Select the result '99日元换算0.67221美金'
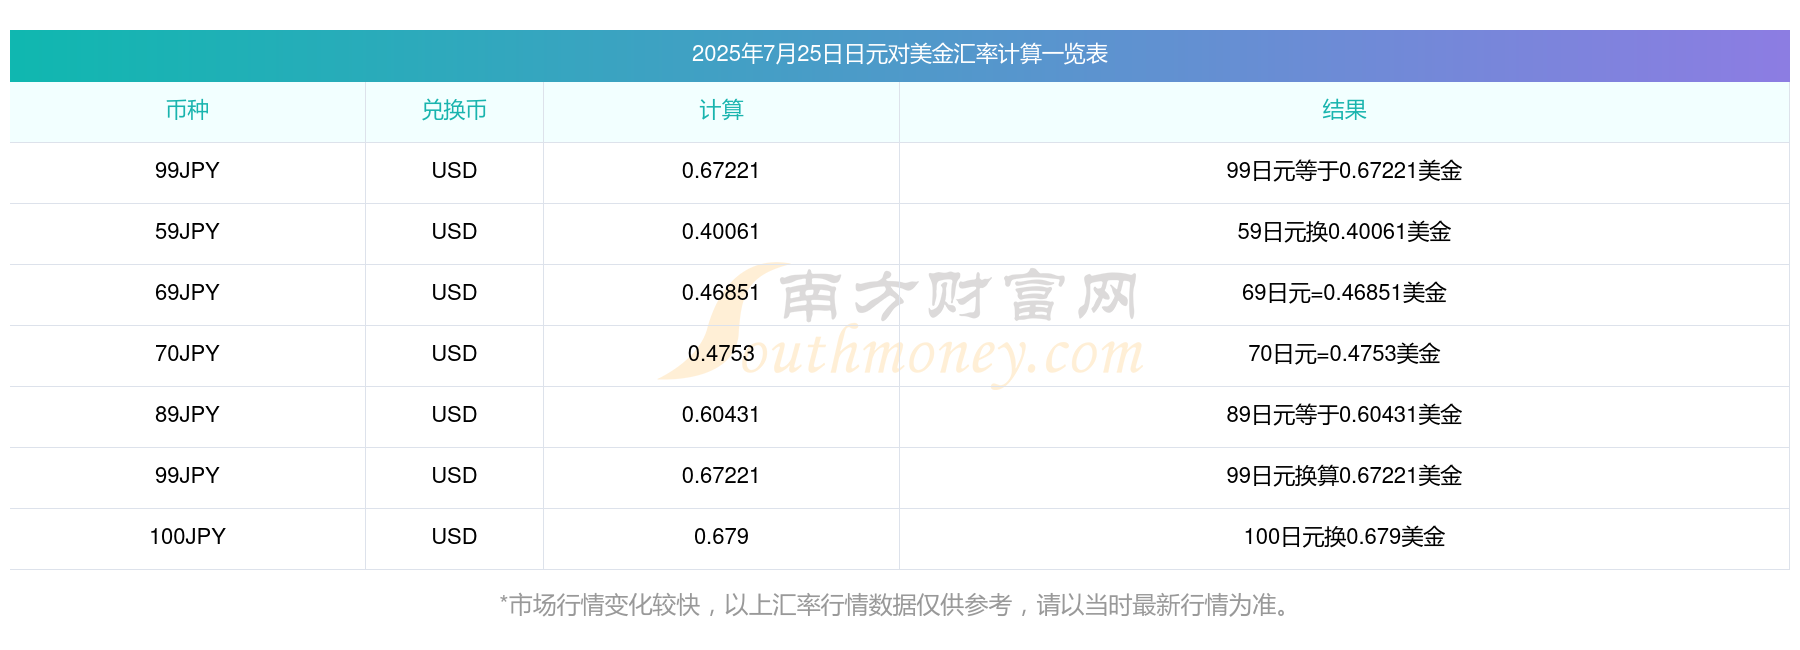This screenshot has width=1800, height=650. coord(1344,476)
